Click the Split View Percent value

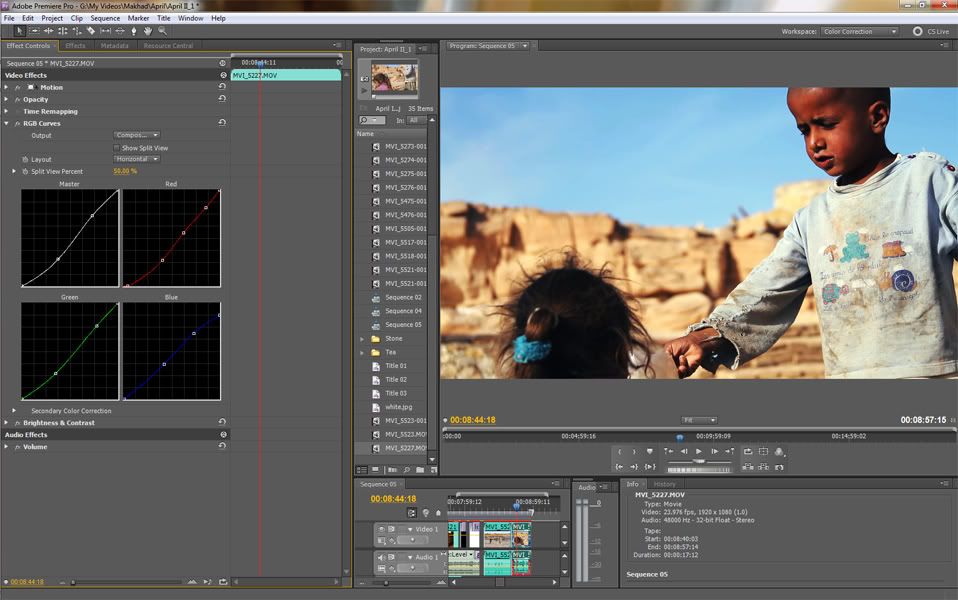point(125,171)
